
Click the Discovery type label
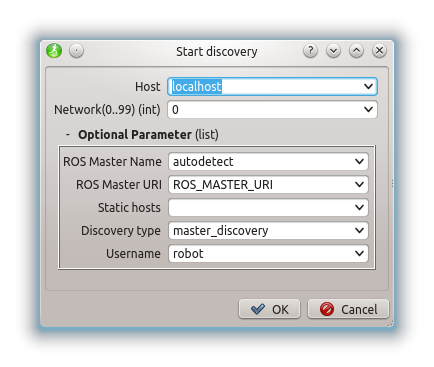[x=121, y=231]
